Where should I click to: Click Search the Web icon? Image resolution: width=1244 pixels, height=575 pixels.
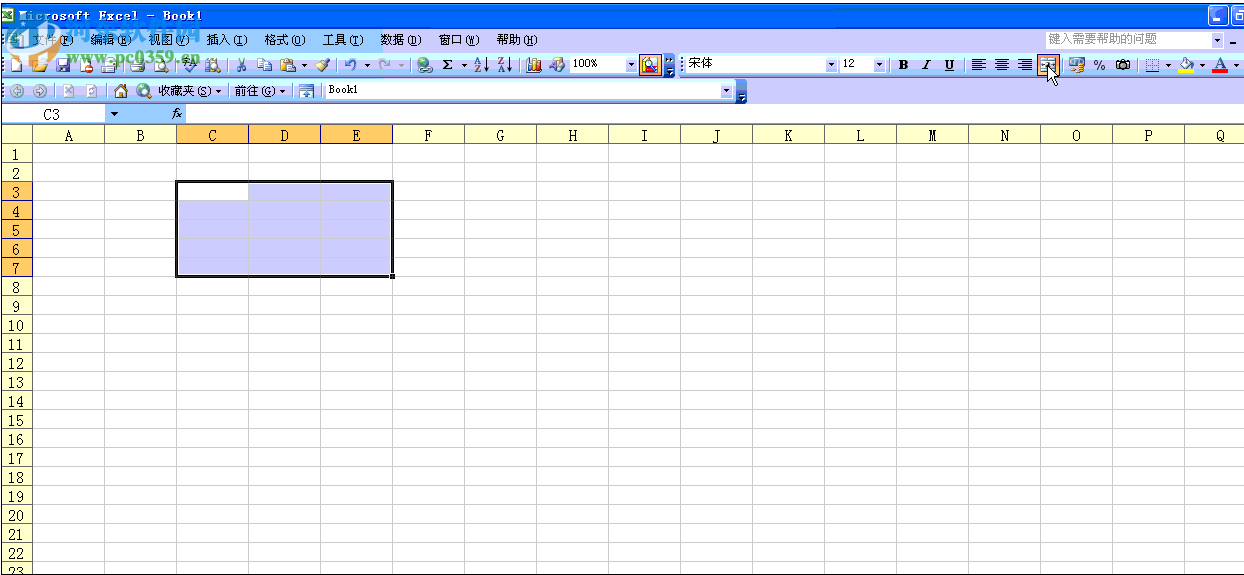(x=144, y=91)
